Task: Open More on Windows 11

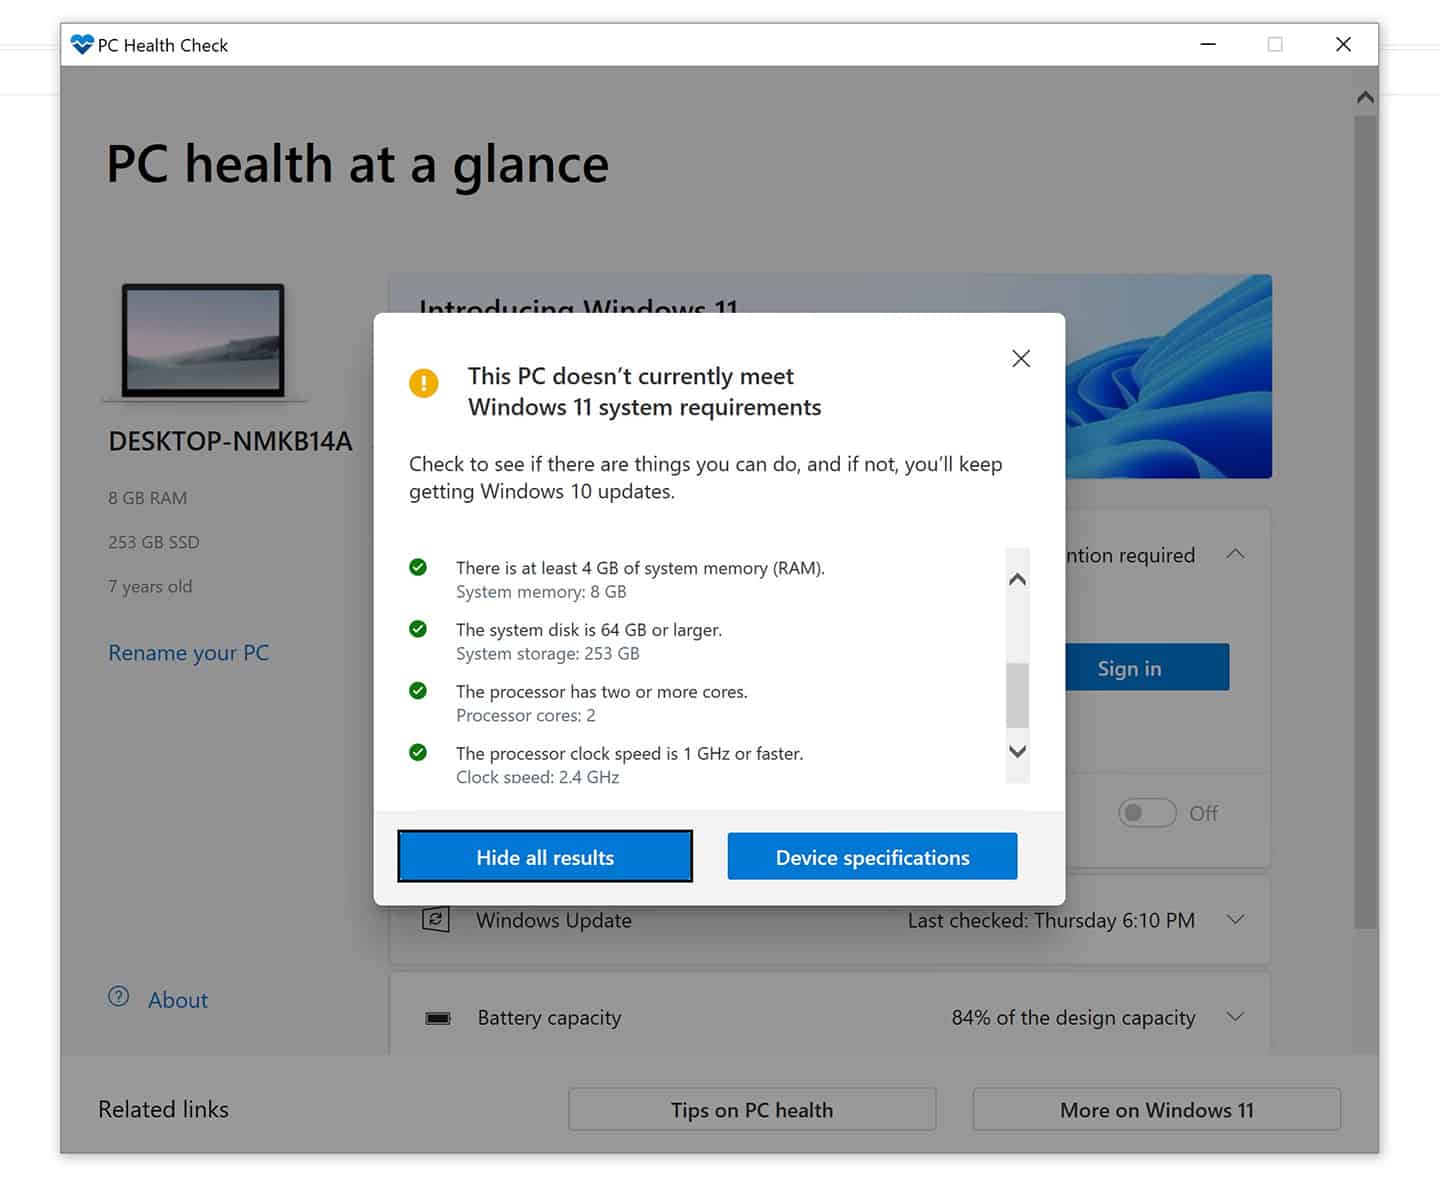Action: (x=1157, y=1109)
